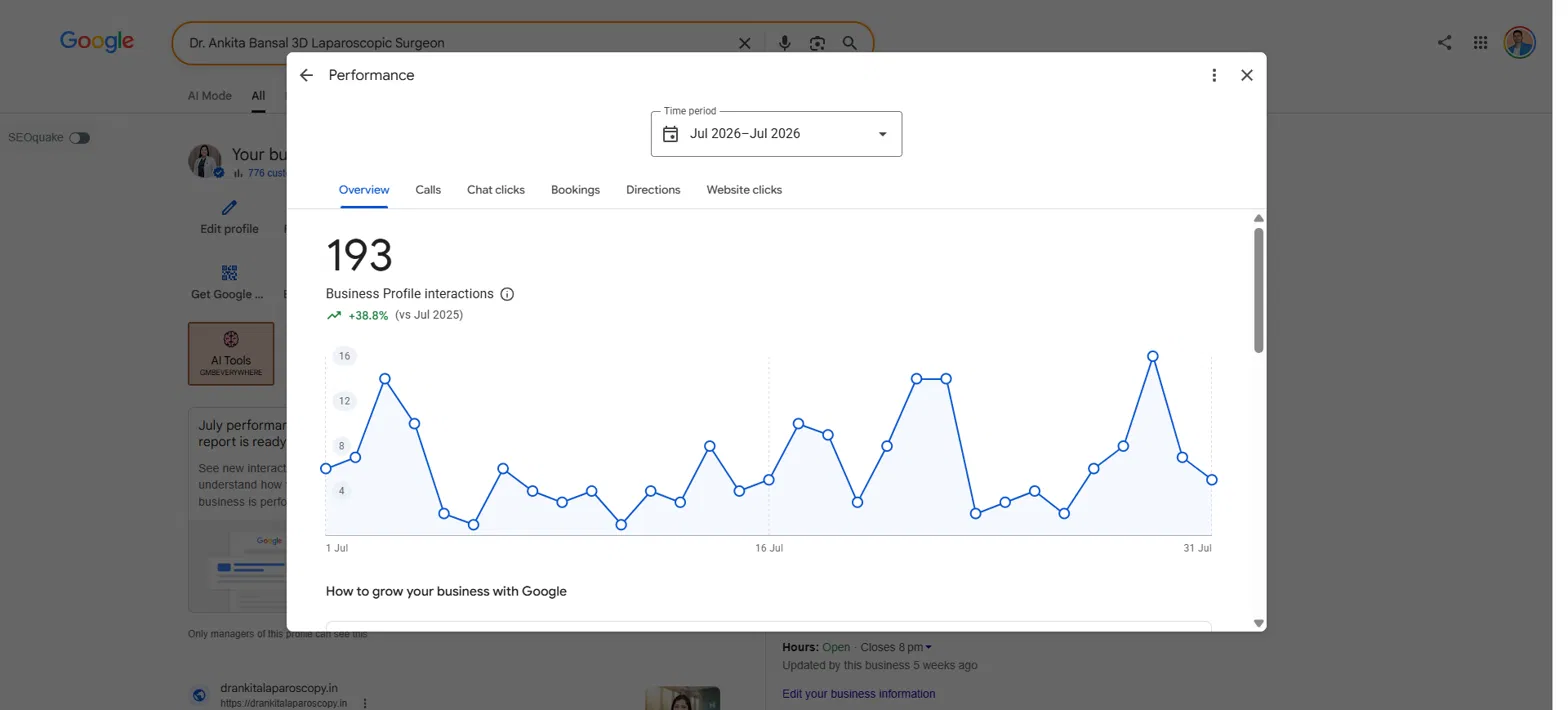Click 'How to grow your business with Google'
The height and width of the screenshot is (710, 1568).
(446, 591)
